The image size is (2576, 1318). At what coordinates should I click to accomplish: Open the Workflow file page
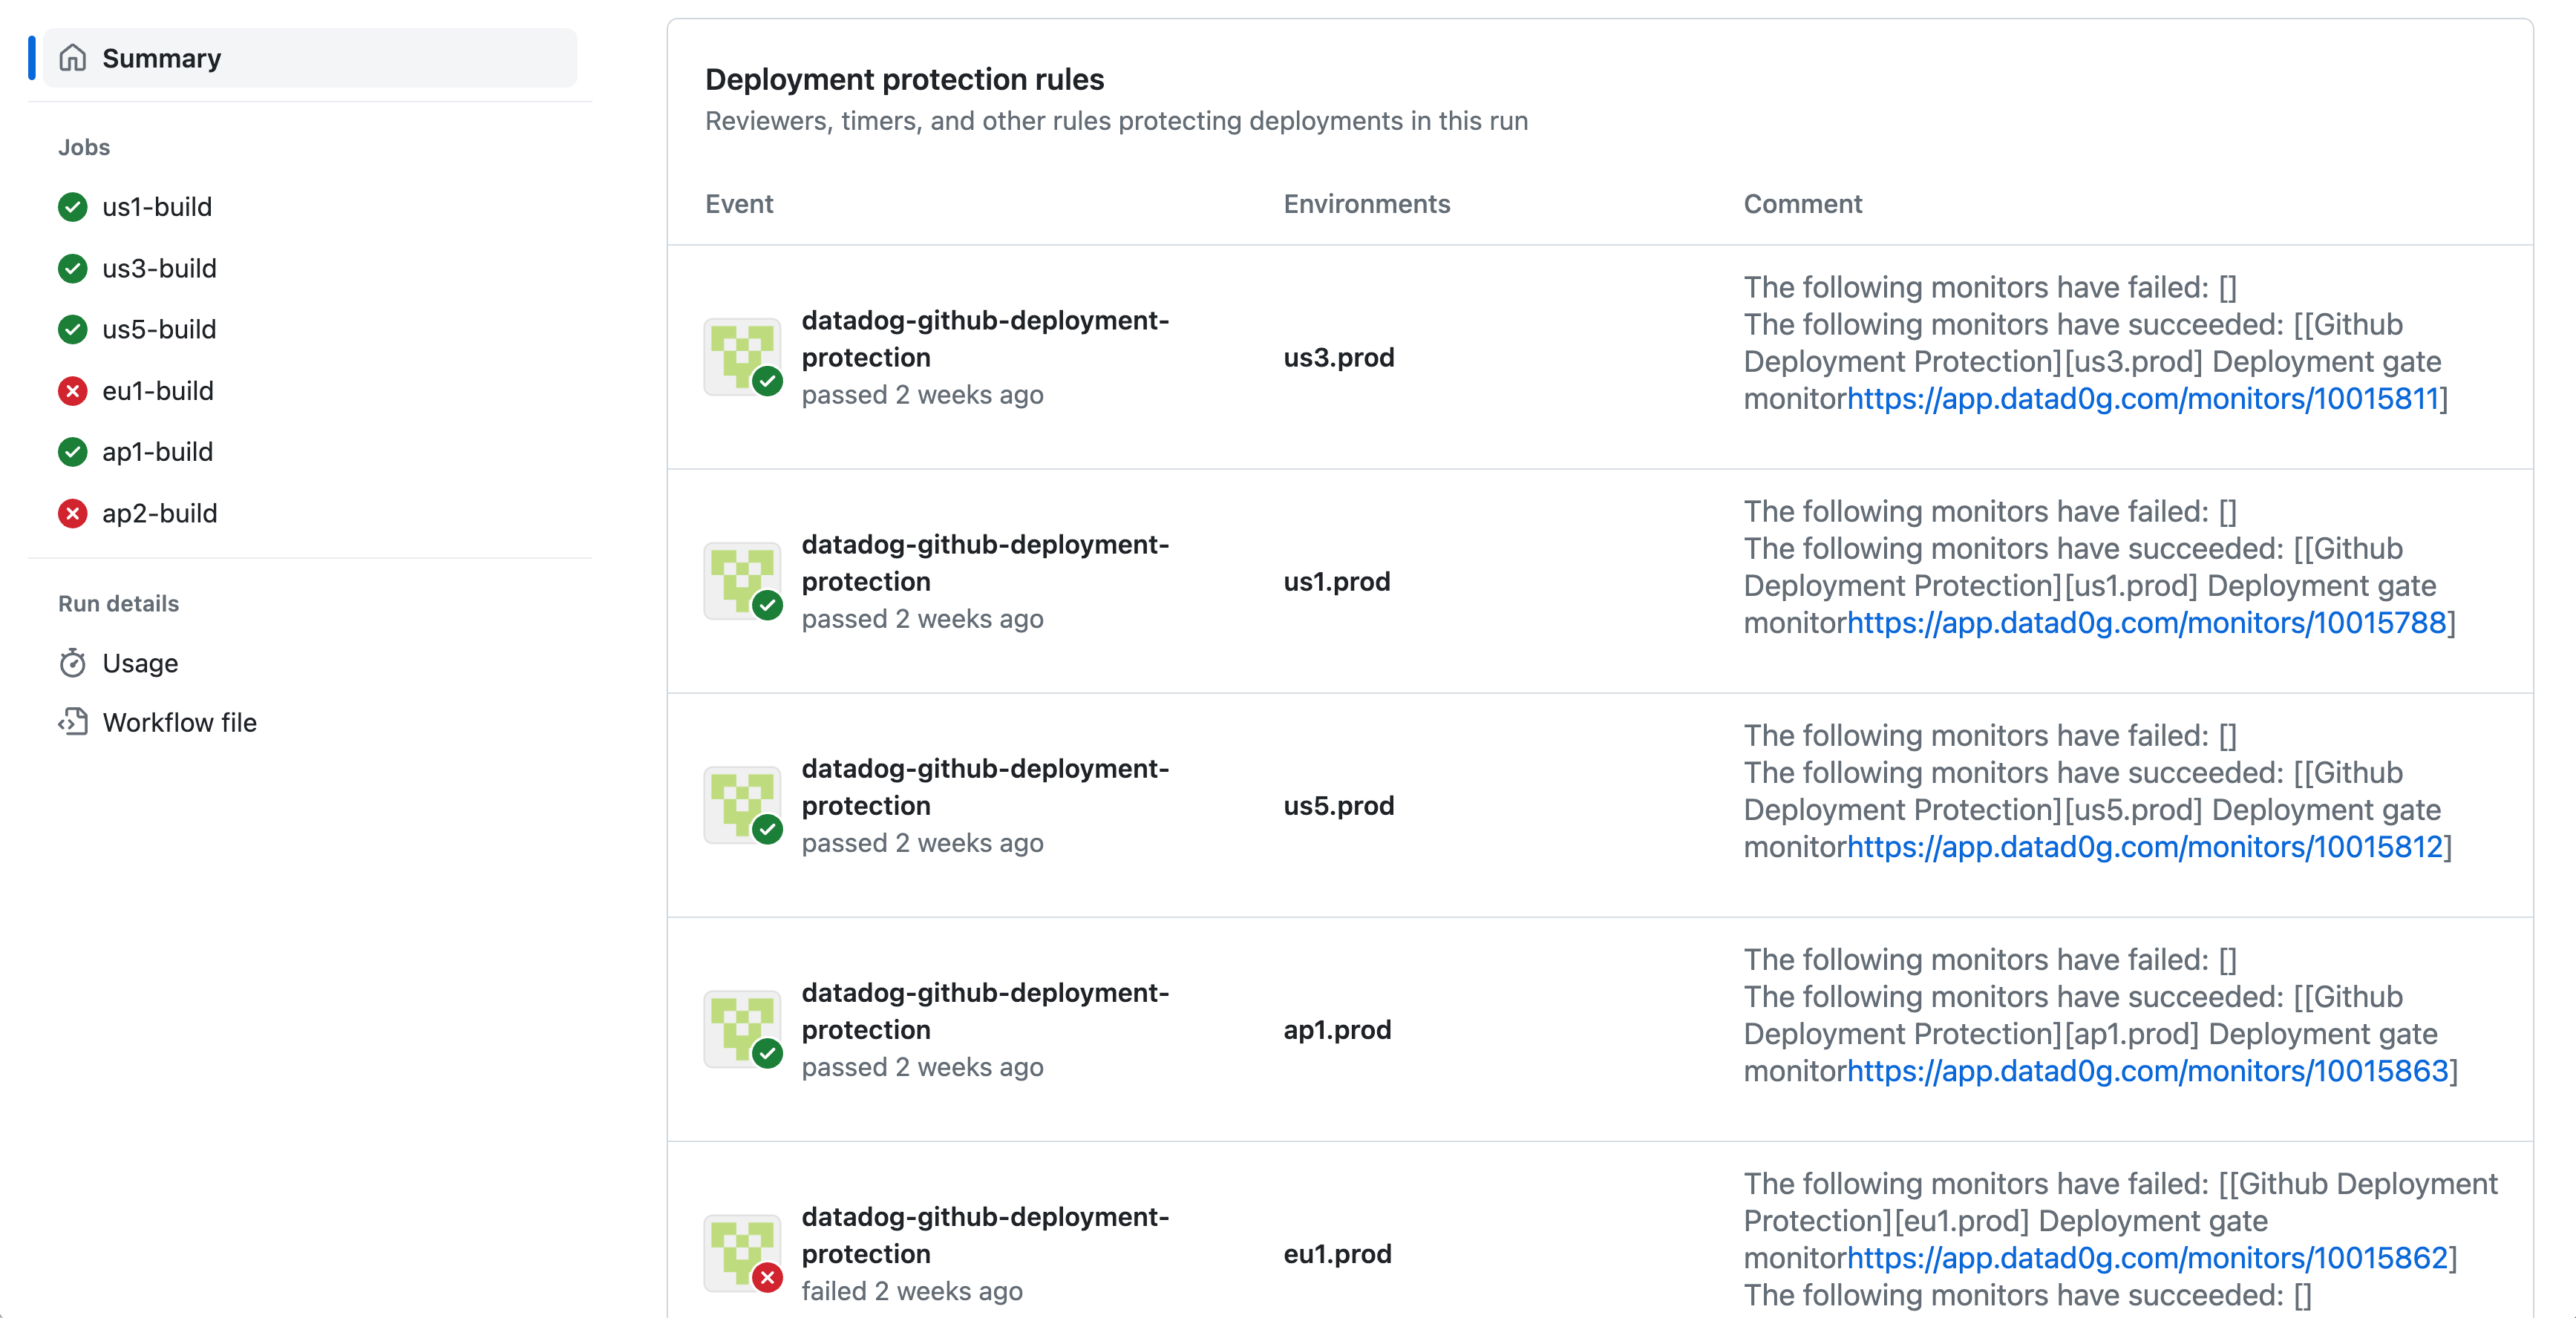180,722
